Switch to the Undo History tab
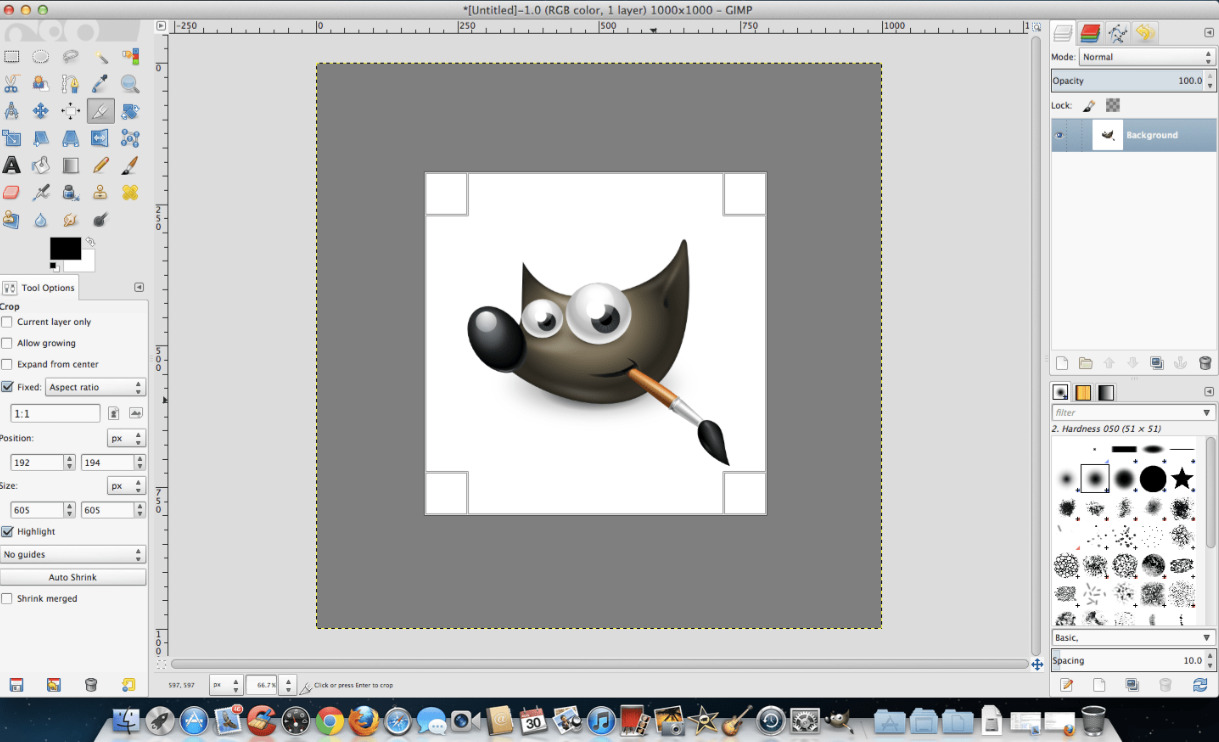Screen dimensions: 1219x742 pos(1145,33)
